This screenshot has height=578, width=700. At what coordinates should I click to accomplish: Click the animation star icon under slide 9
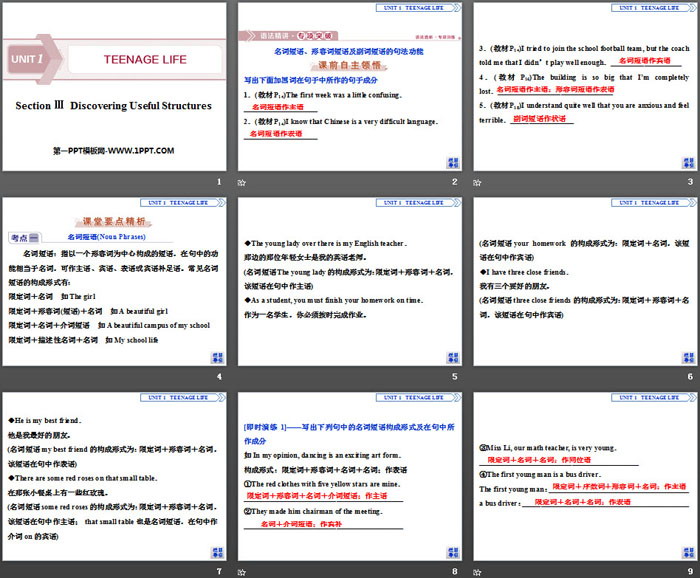tap(477, 572)
